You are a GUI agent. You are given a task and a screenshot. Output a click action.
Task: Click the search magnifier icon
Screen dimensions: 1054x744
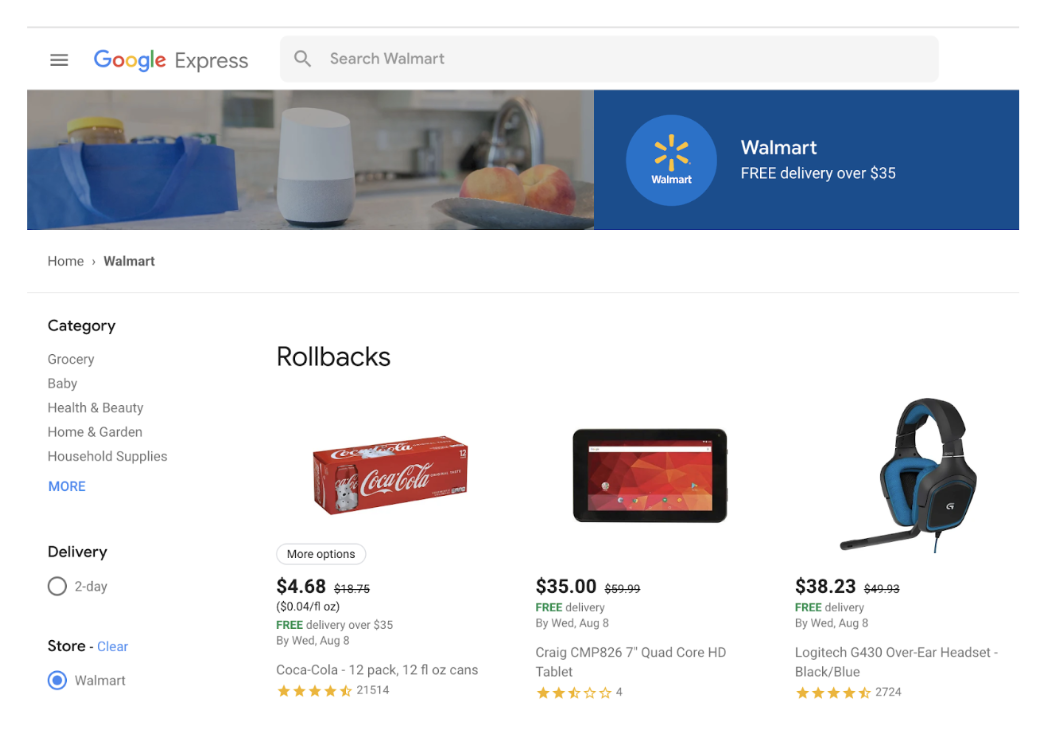[x=303, y=58]
